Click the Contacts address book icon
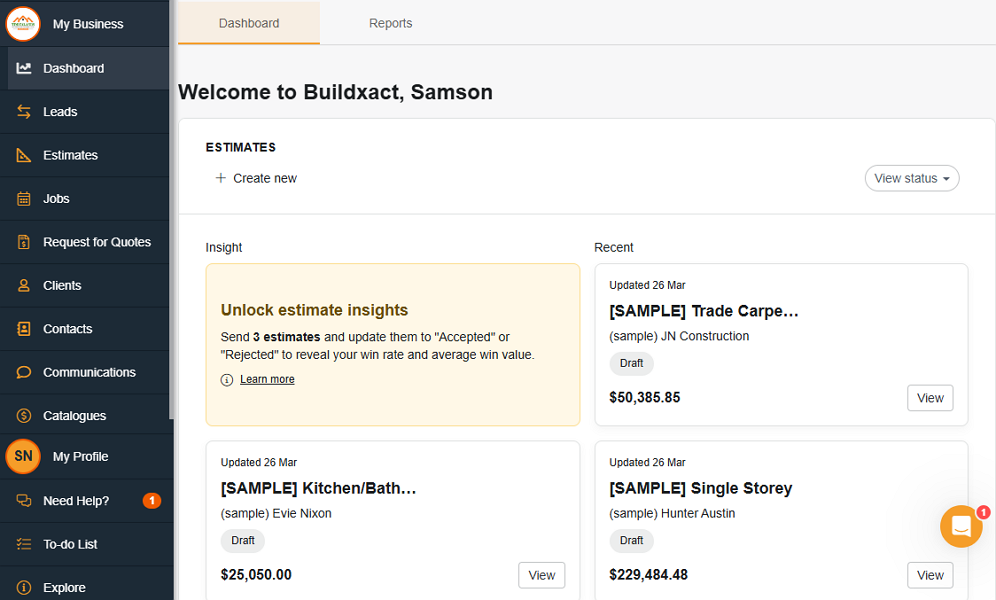 (24, 329)
